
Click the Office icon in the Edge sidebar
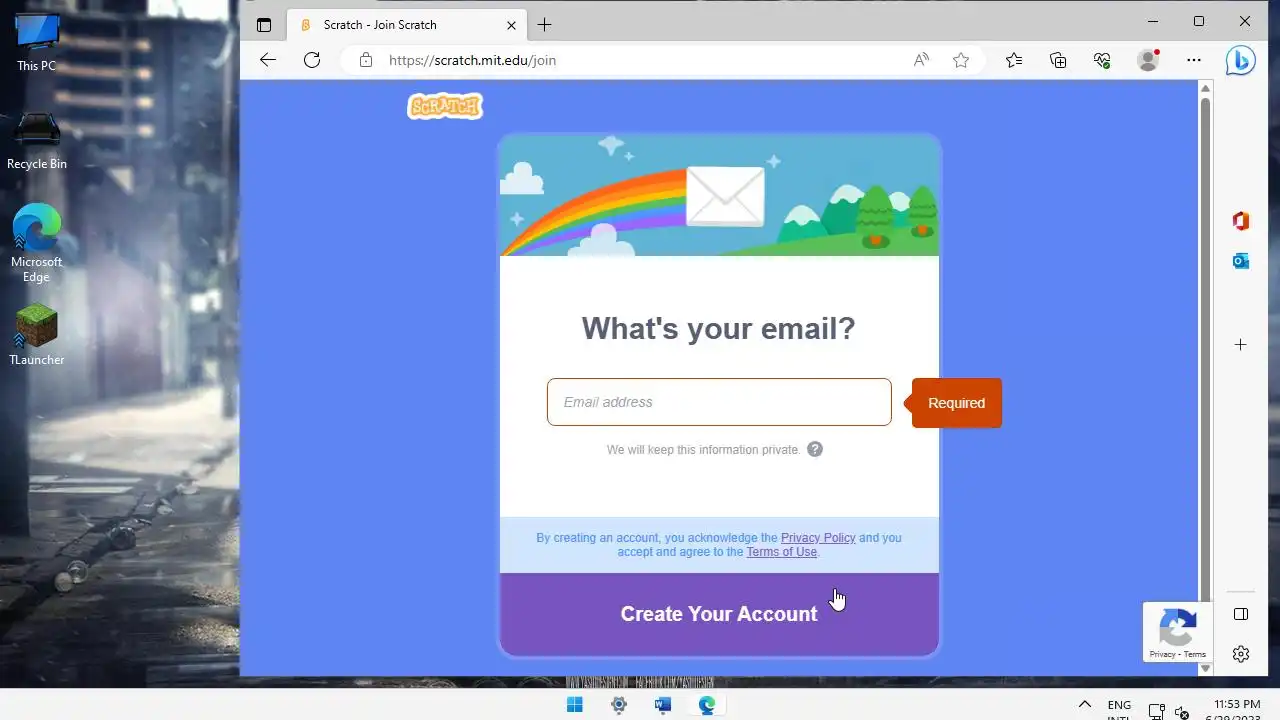tap(1241, 221)
